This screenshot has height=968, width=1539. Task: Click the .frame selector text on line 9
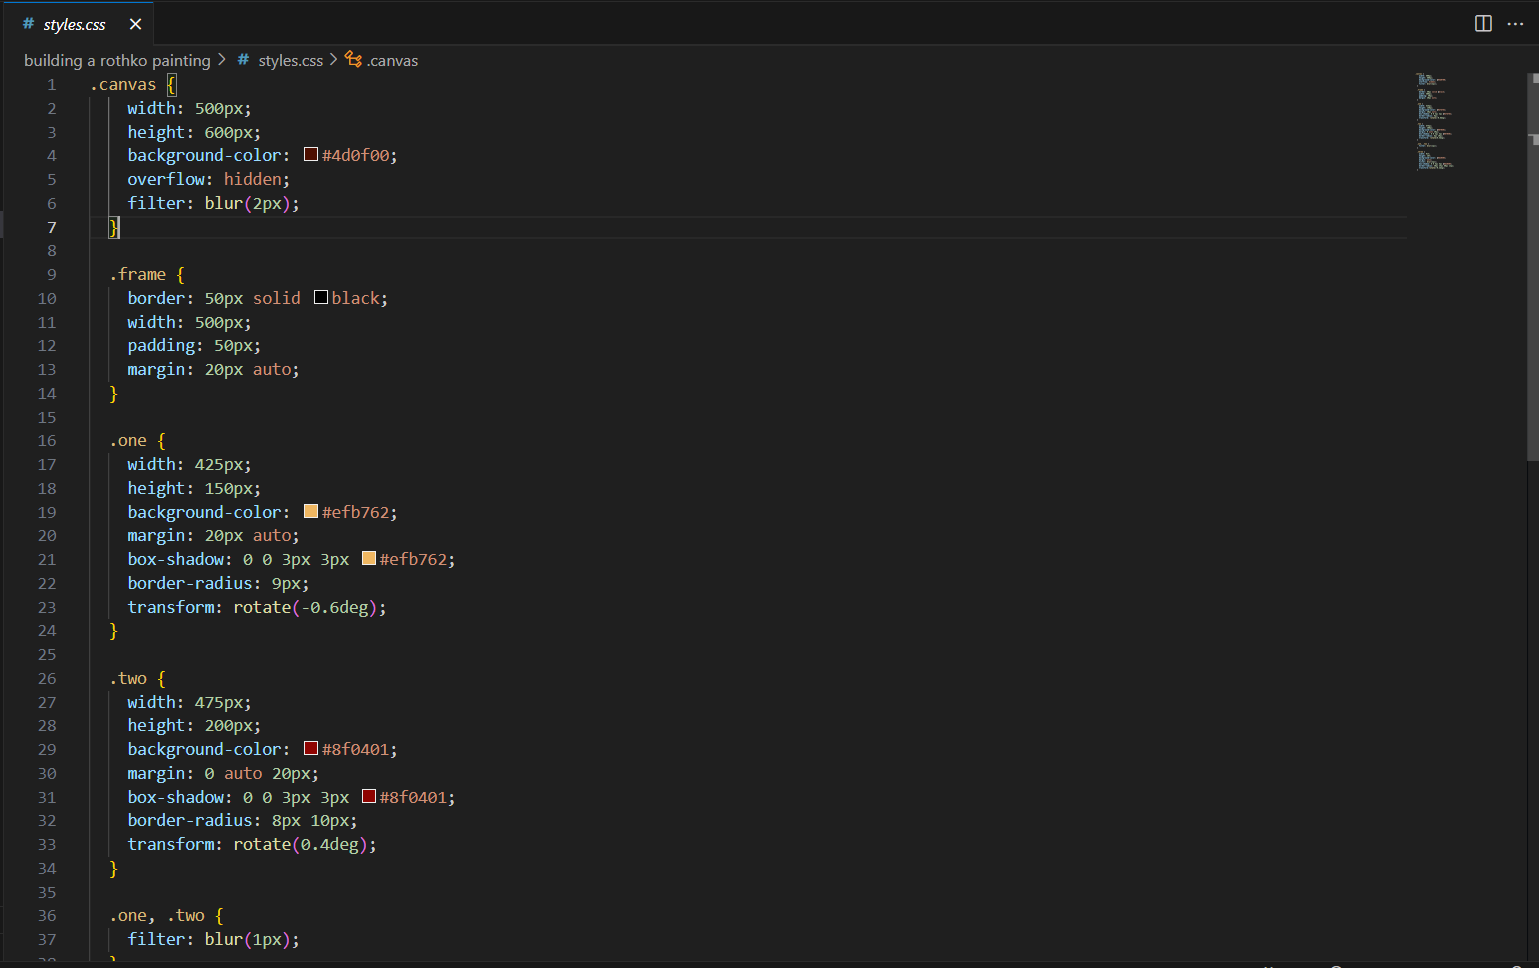[138, 274]
